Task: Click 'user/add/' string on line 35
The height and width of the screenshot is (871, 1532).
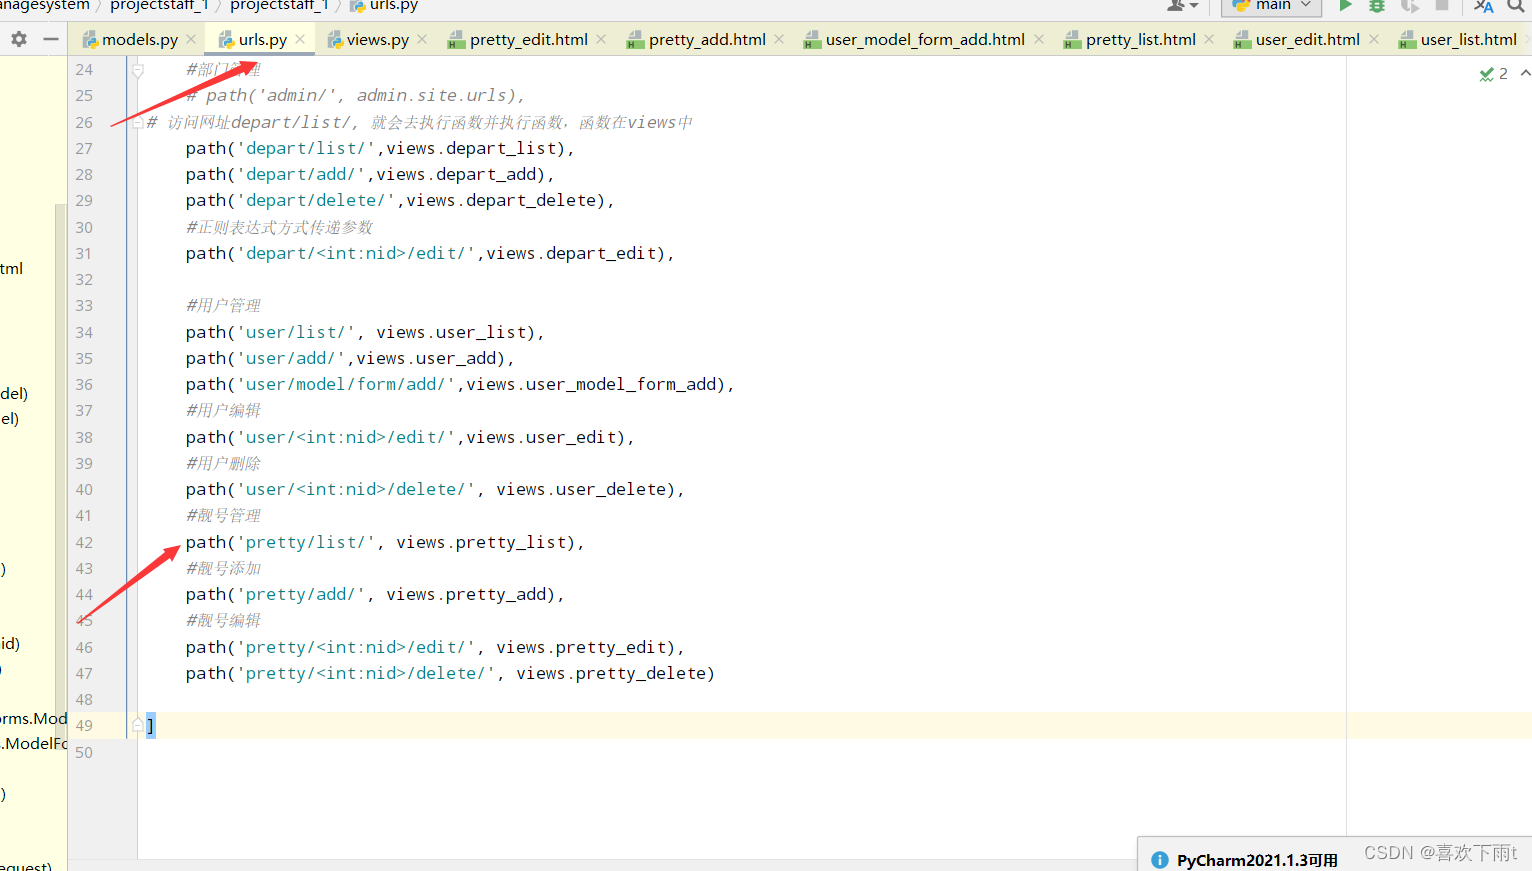Action: pyautogui.click(x=291, y=358)
